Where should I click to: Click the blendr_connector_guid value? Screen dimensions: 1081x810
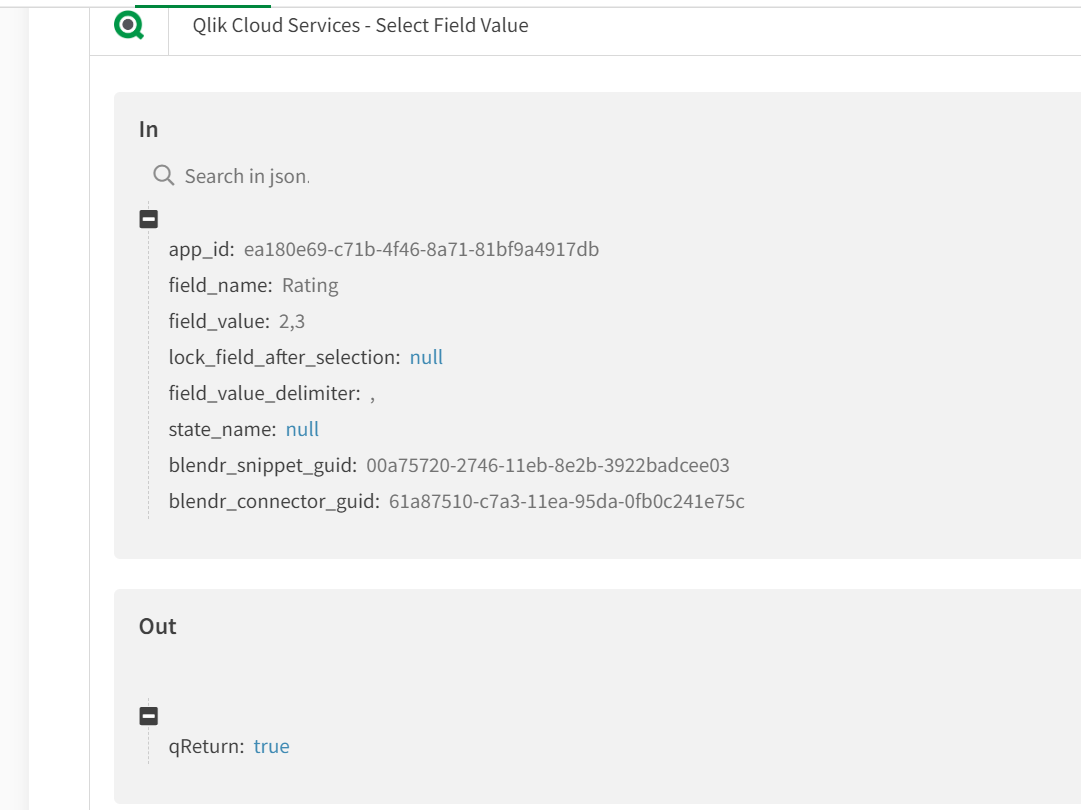click(566, 501)
